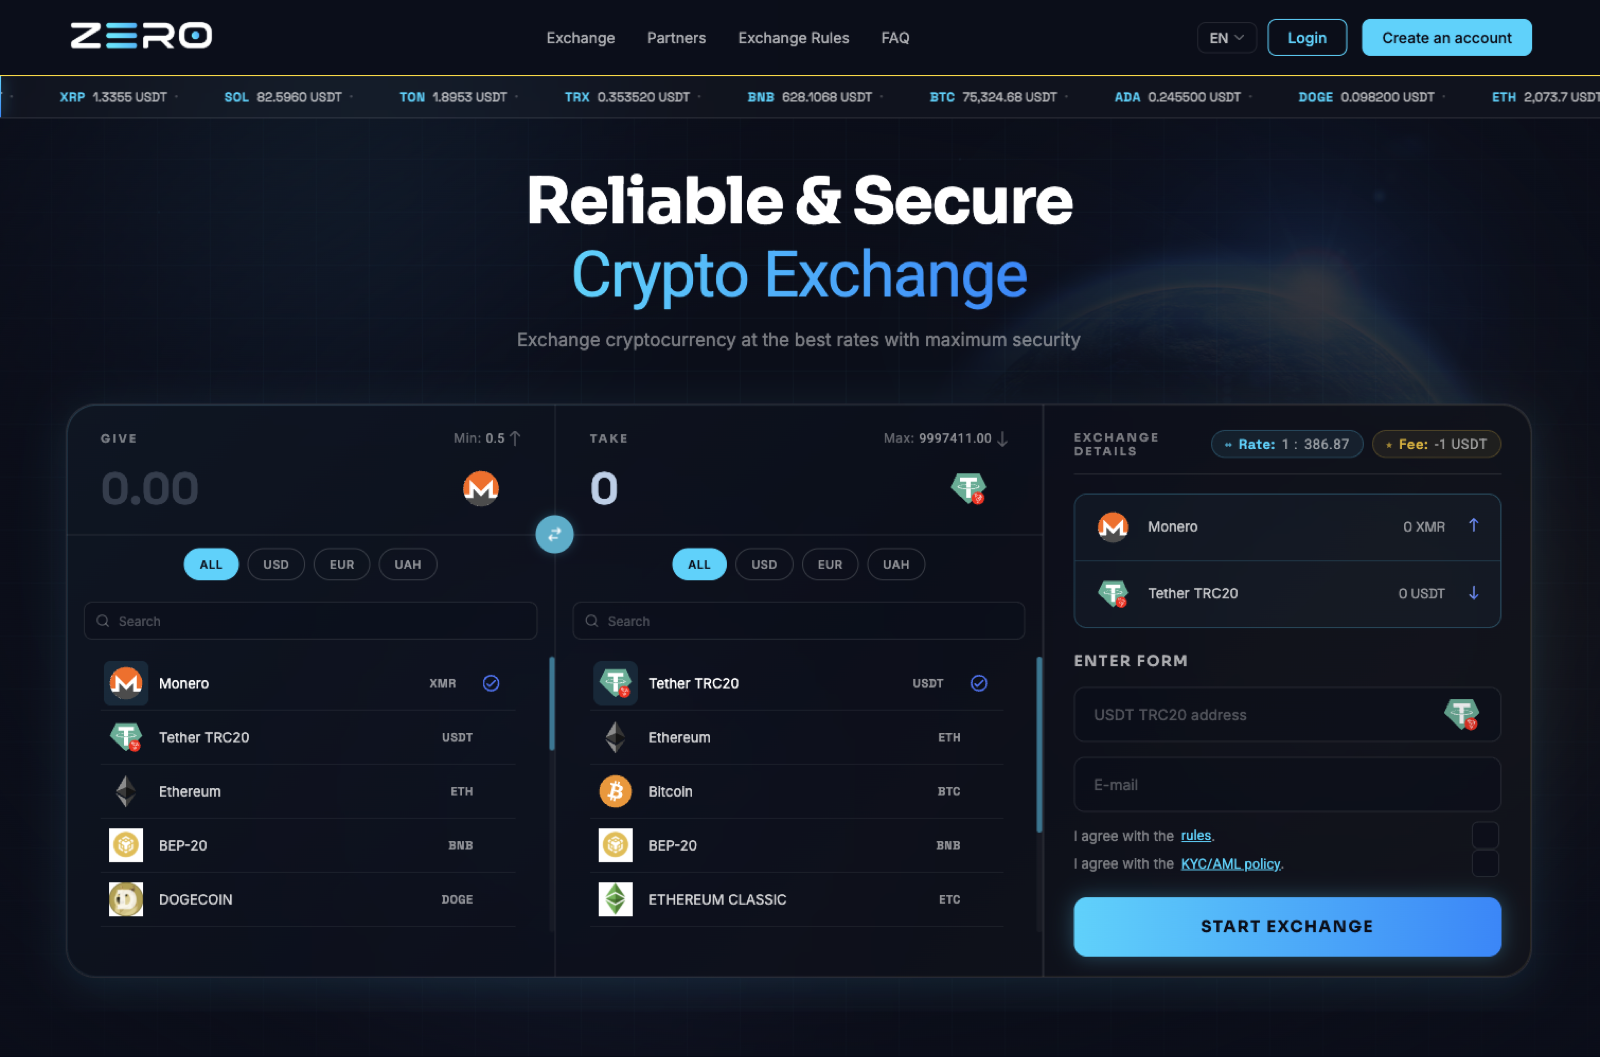The height and width of the screenshot is (1057, 1600).
Task: Focus the USDT TRC20 address field
Action: (x=1287, y=714)
